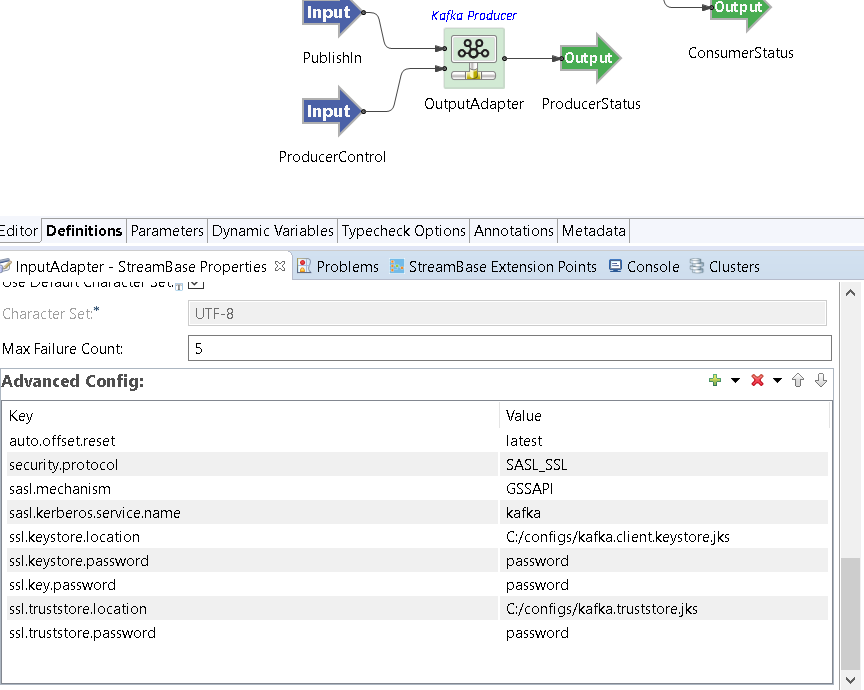Switch to the Problems view tab
Image resolution: width=864 pixels, height=690 pixels.
click(x=338, y=267)
